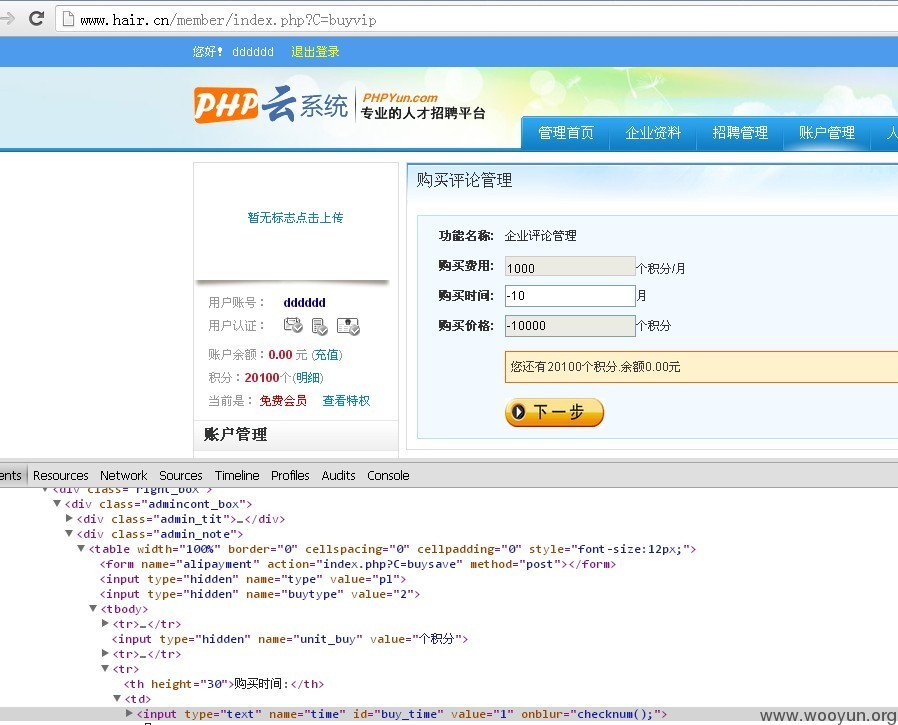The width and height of the screenshot is (898, 725).
Task: Click the phone verification icon
Action: 319,326
